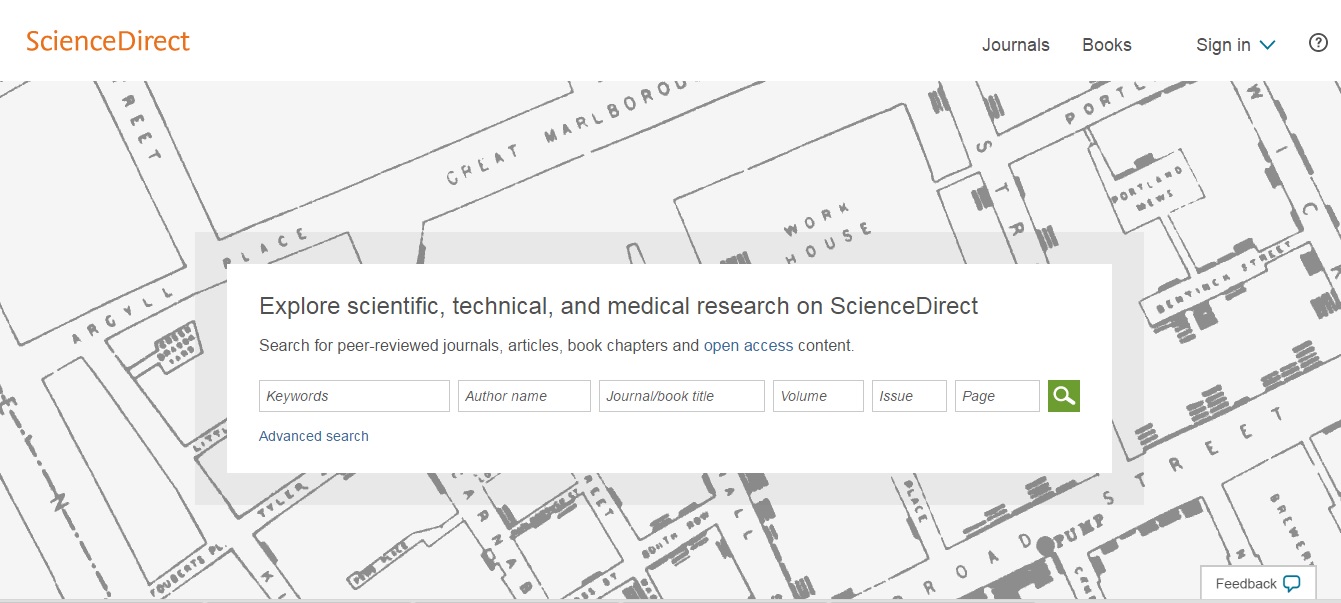Open the Feedback button
This screenshot has height=603, width=1341.
tap(1257, 584)
